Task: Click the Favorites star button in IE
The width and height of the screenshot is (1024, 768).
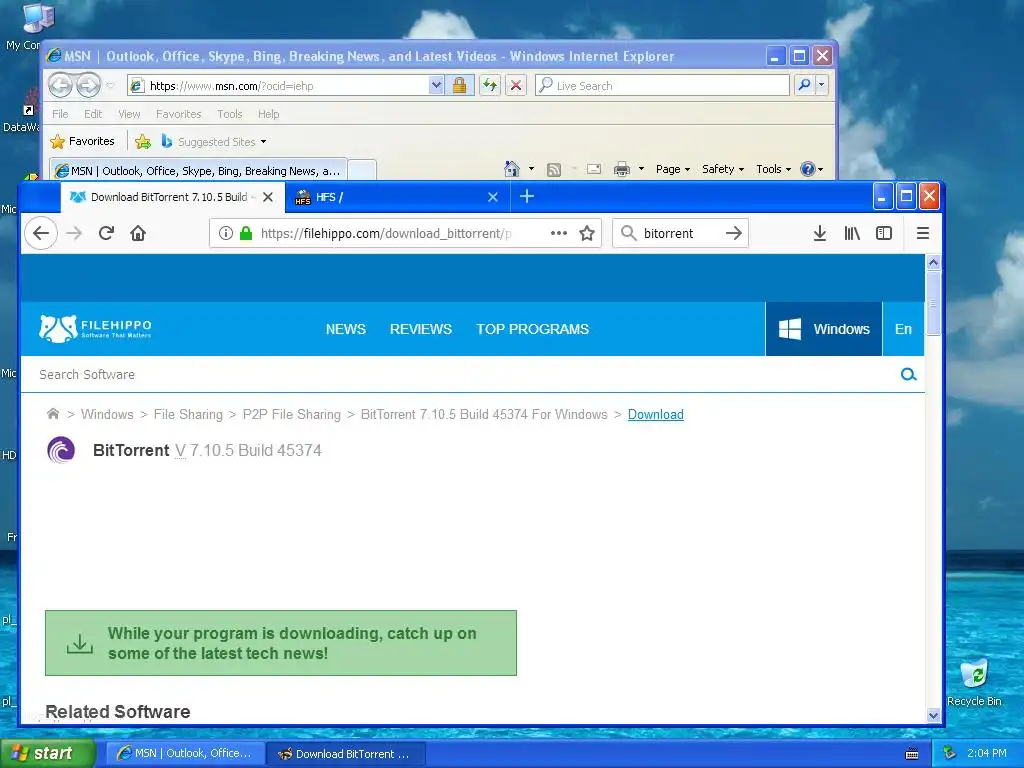Action: click(83, 141)
